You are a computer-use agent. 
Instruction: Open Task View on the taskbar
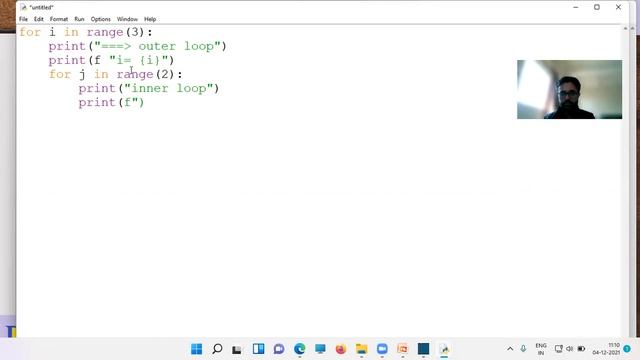(237, 349)
